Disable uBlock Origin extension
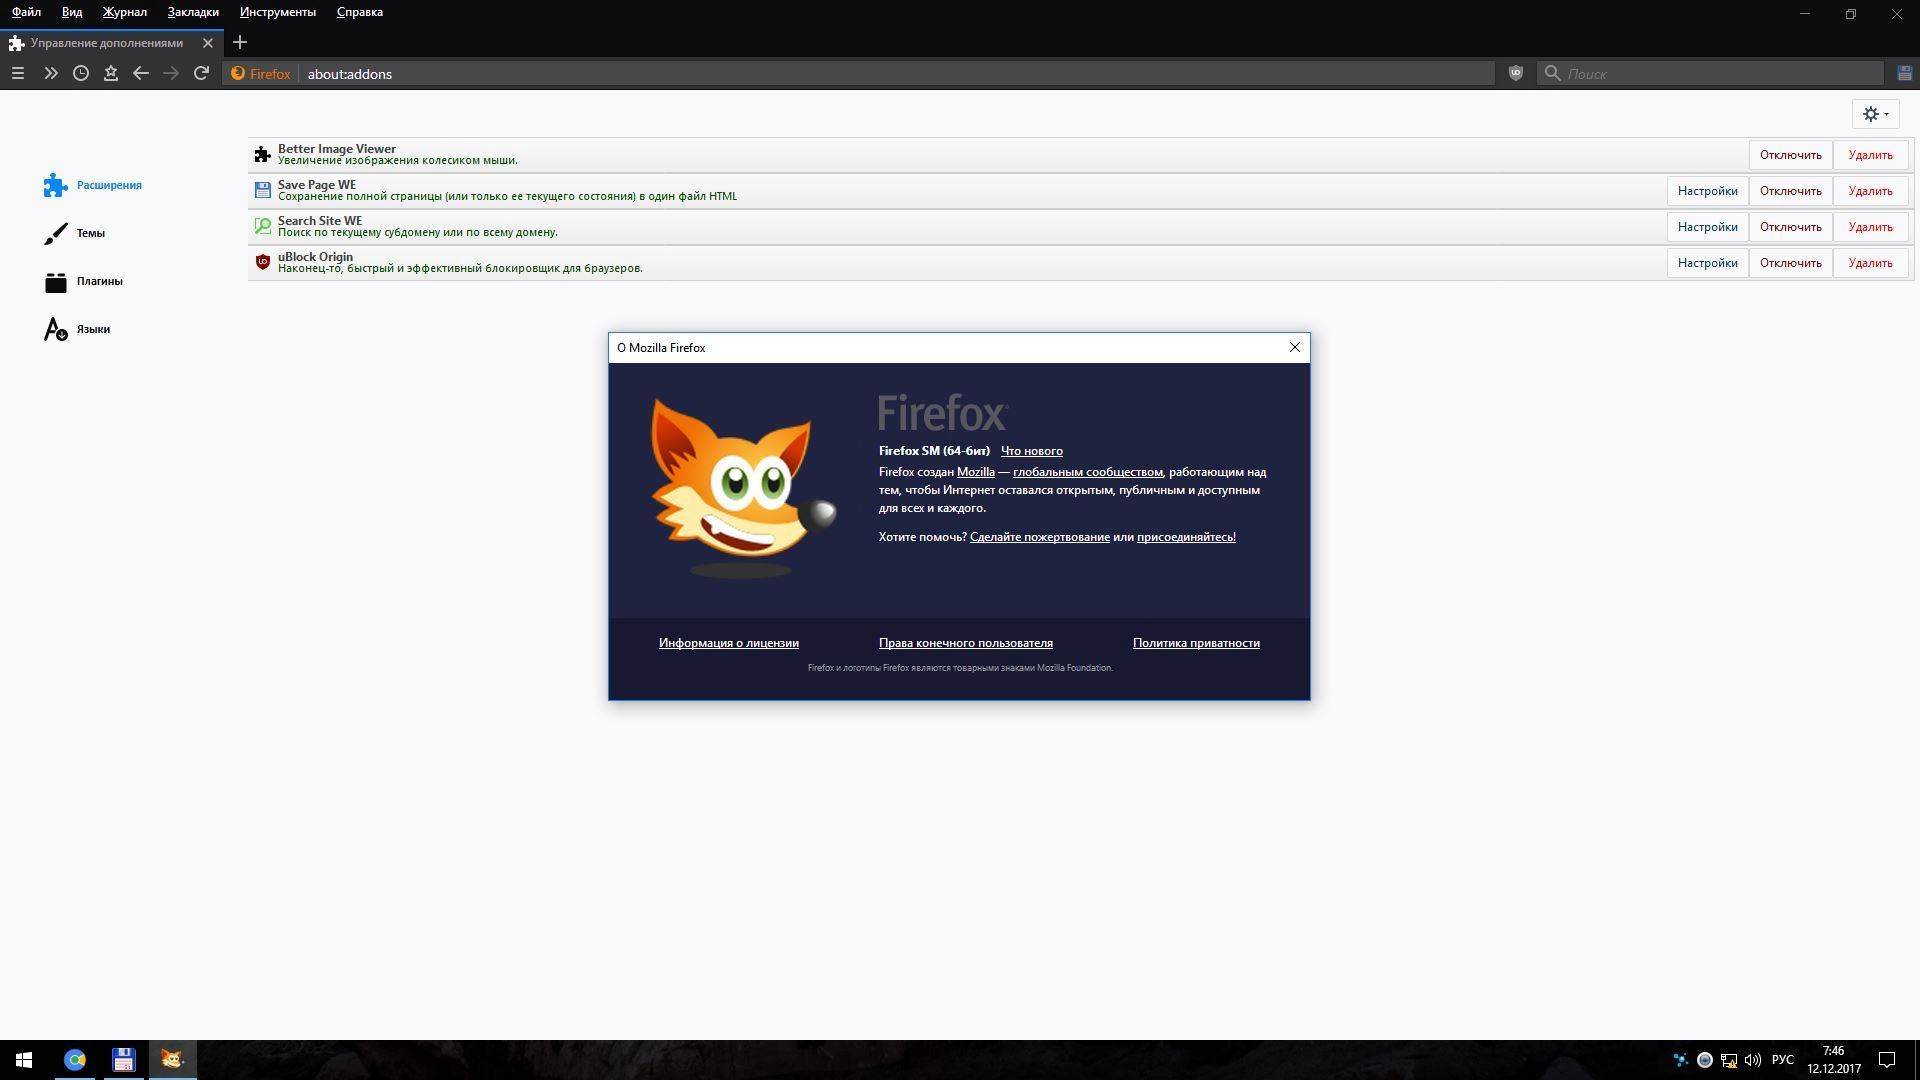The width and height of the screenshot is (1920, 1080). 1790,263
